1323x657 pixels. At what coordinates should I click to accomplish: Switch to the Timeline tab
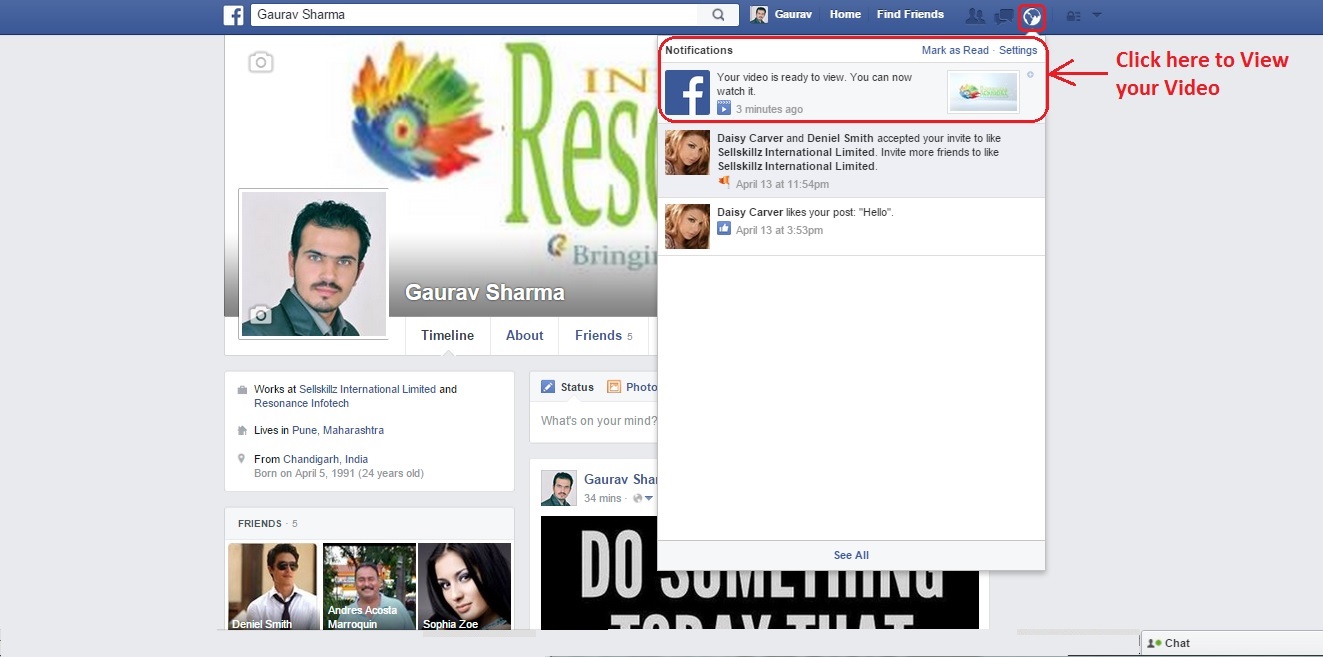point(447,336)
